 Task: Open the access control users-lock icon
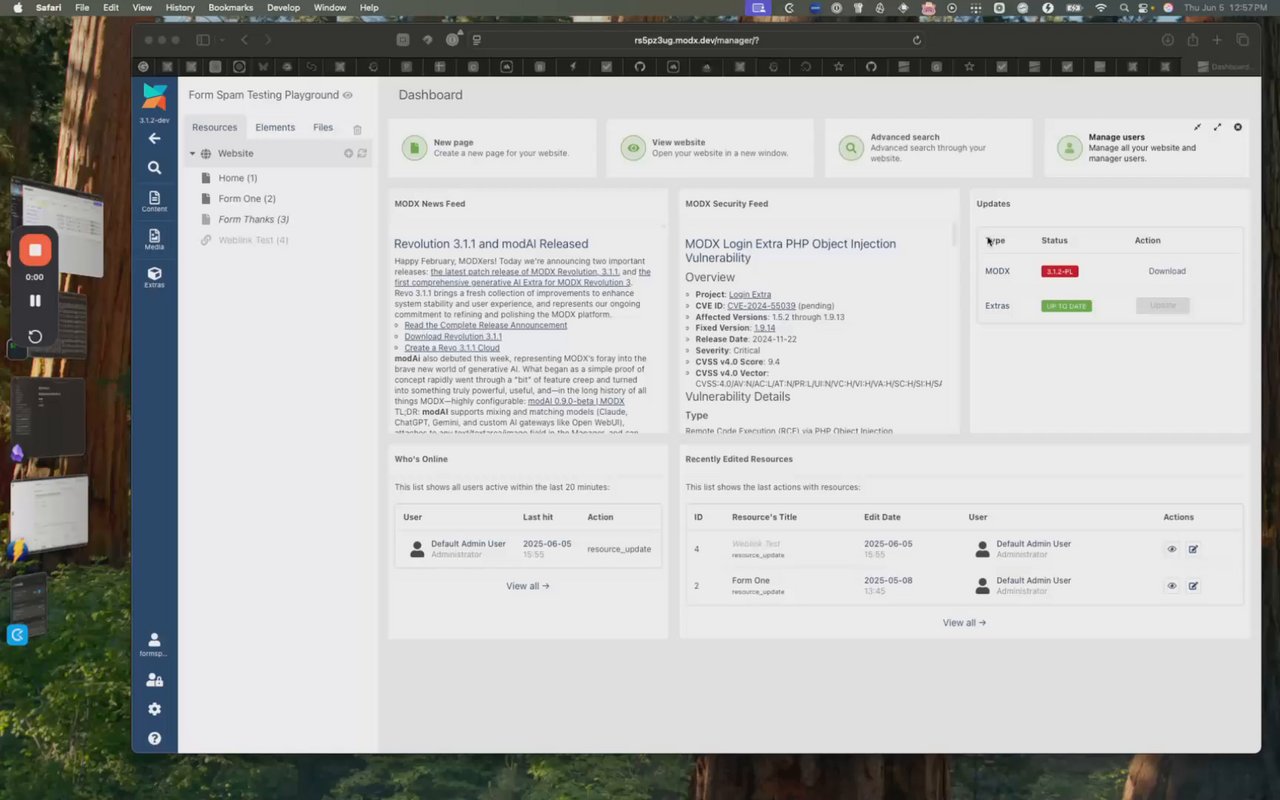pos(154,680)
